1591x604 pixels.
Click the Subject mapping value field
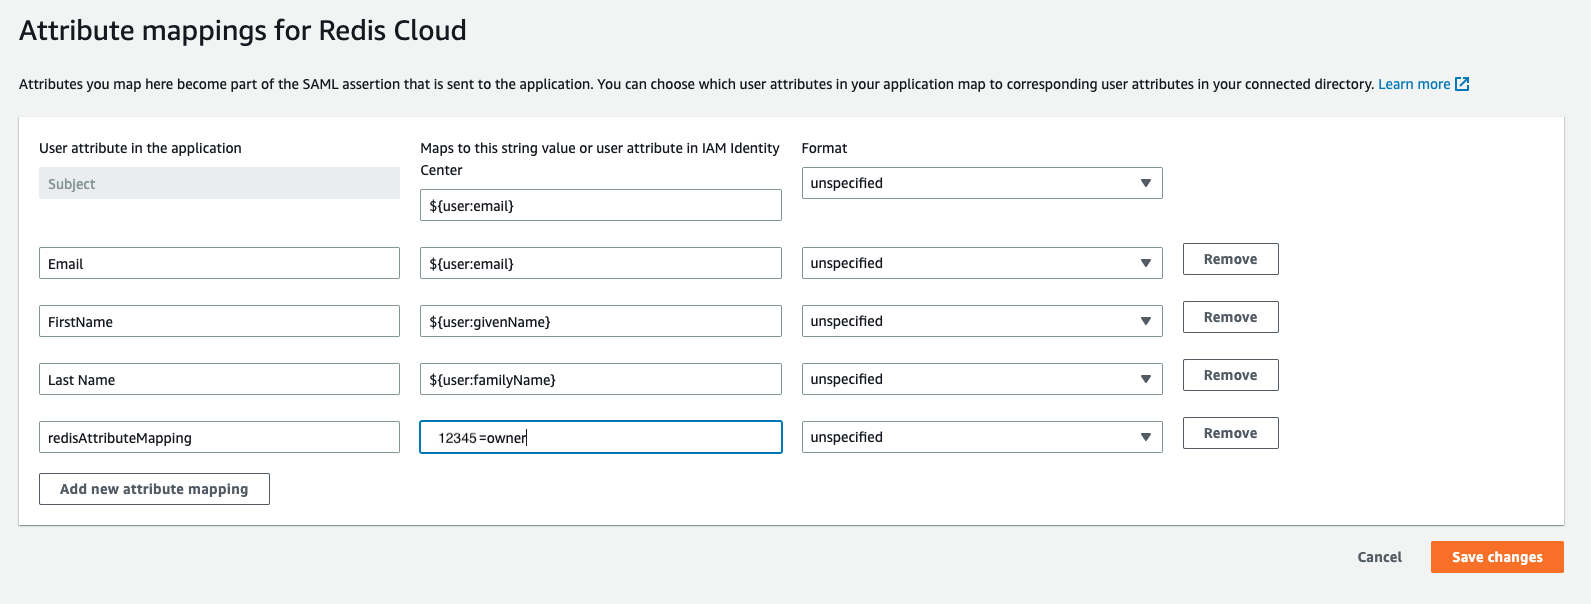click(600, 206)
